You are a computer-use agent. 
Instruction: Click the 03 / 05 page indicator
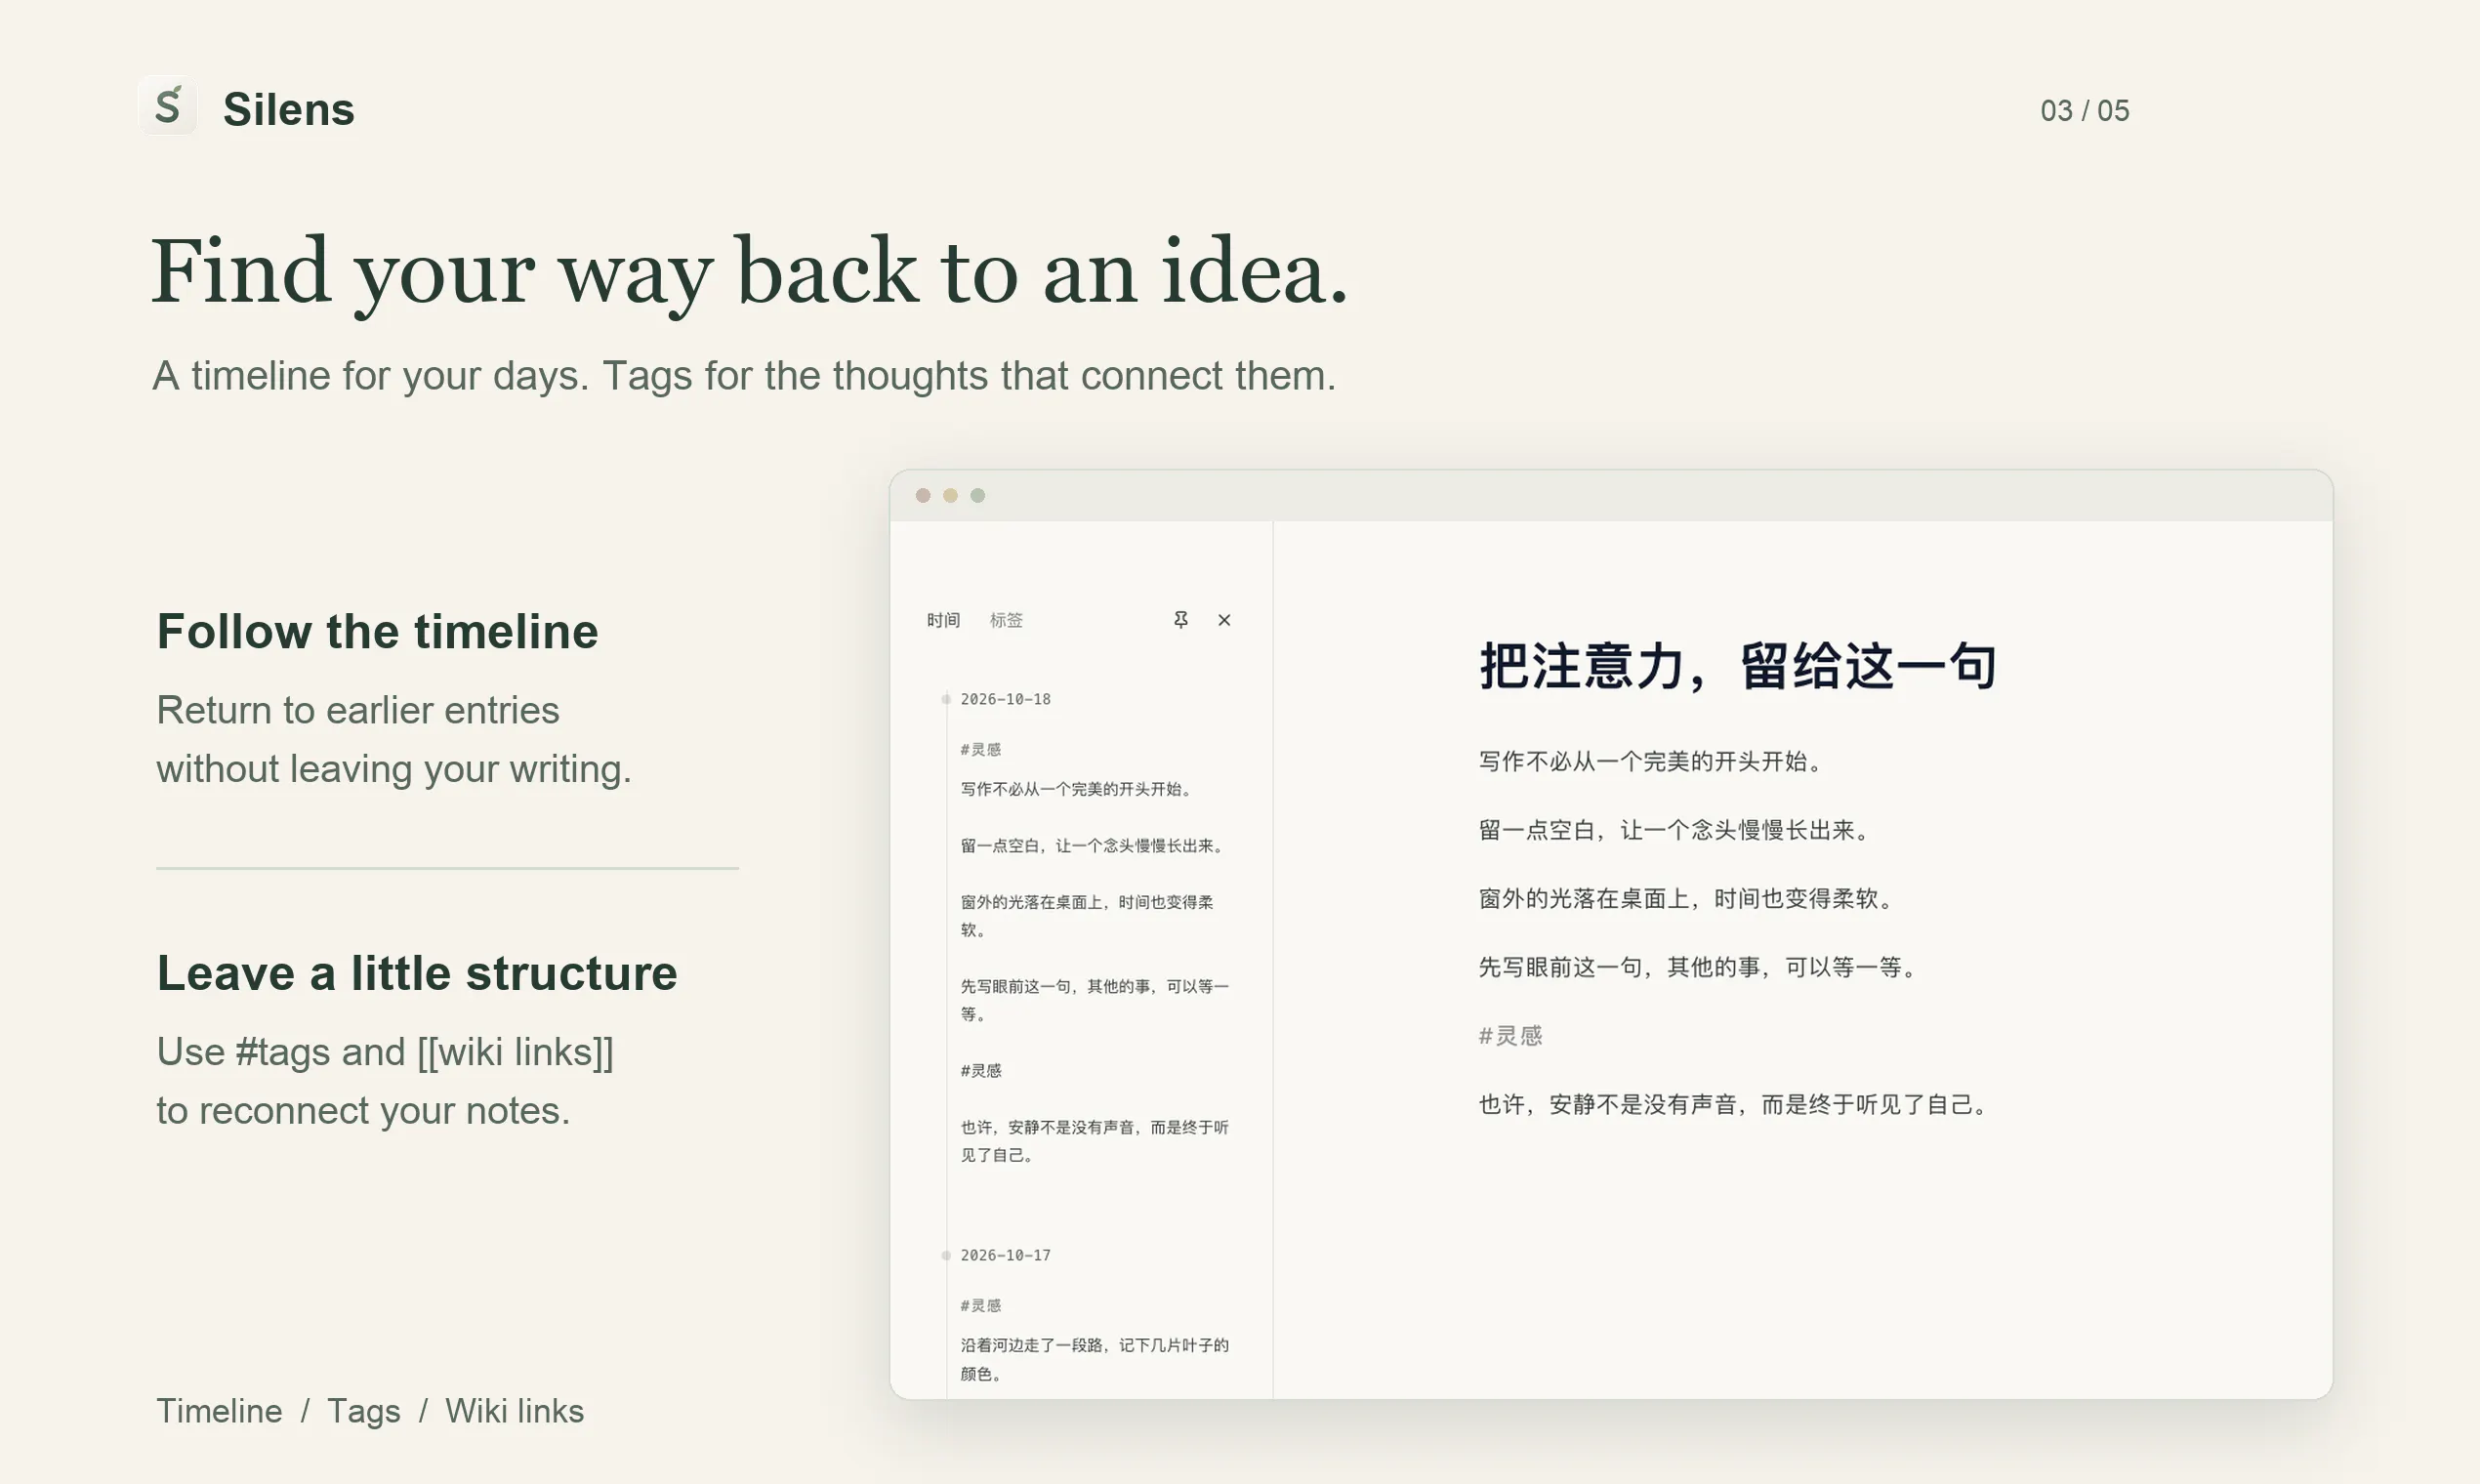coord(2085,110)
